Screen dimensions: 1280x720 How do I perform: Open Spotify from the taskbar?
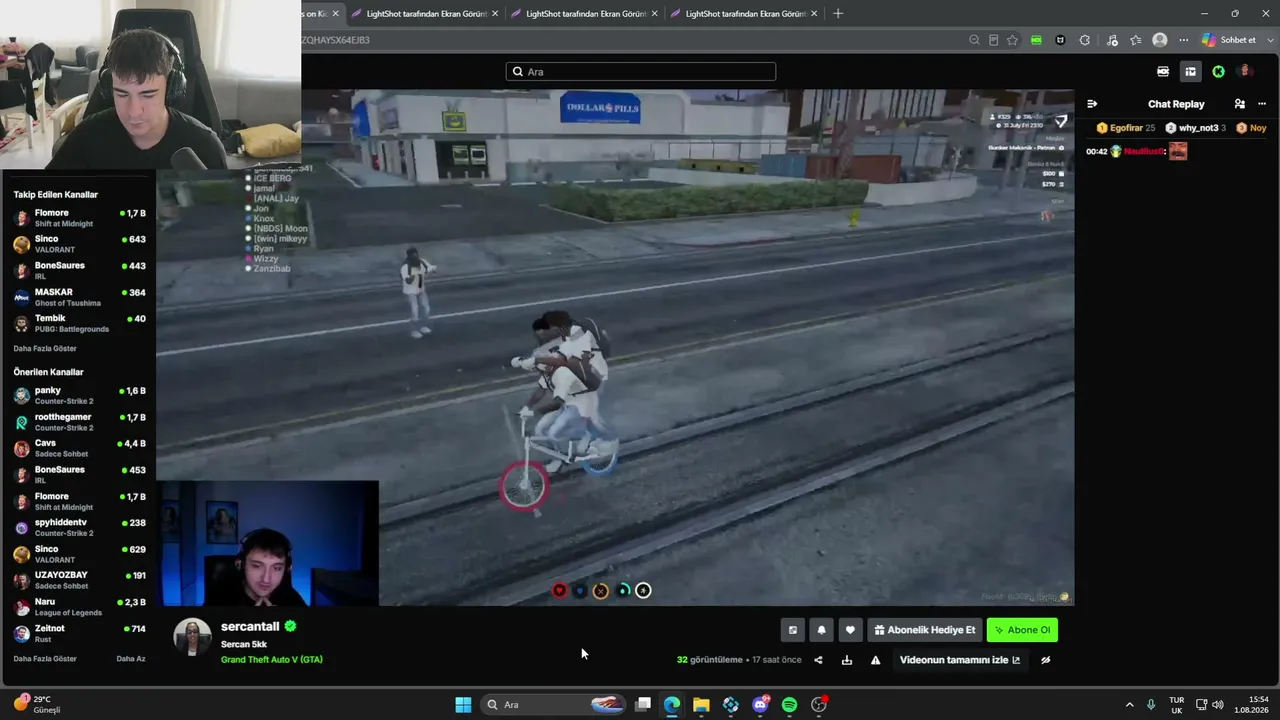pyautogui.click(x=789, y=705)
